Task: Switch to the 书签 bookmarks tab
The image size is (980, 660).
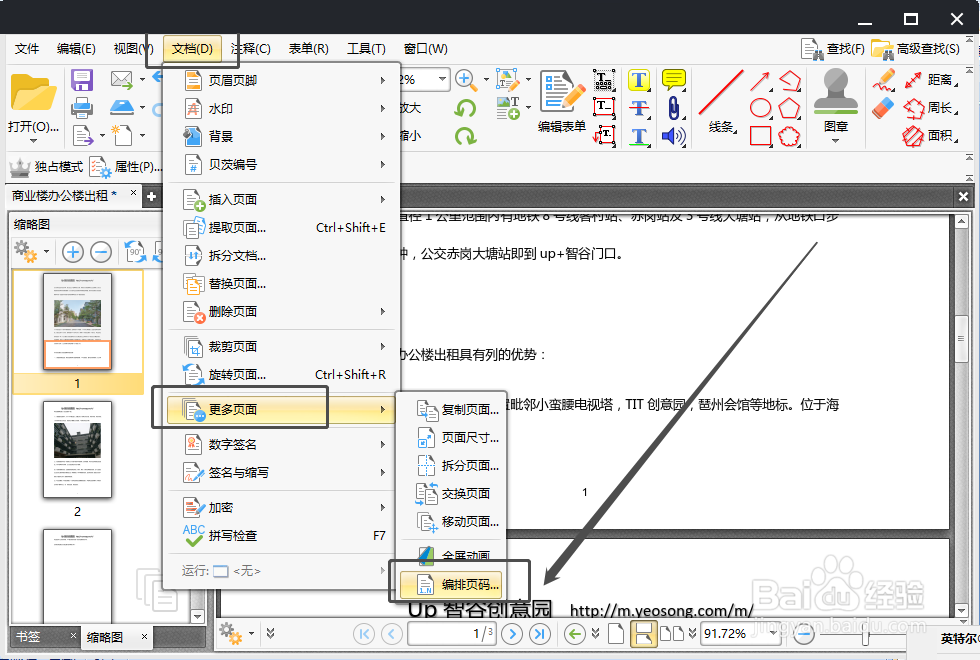Action: [x=30, y=635]
